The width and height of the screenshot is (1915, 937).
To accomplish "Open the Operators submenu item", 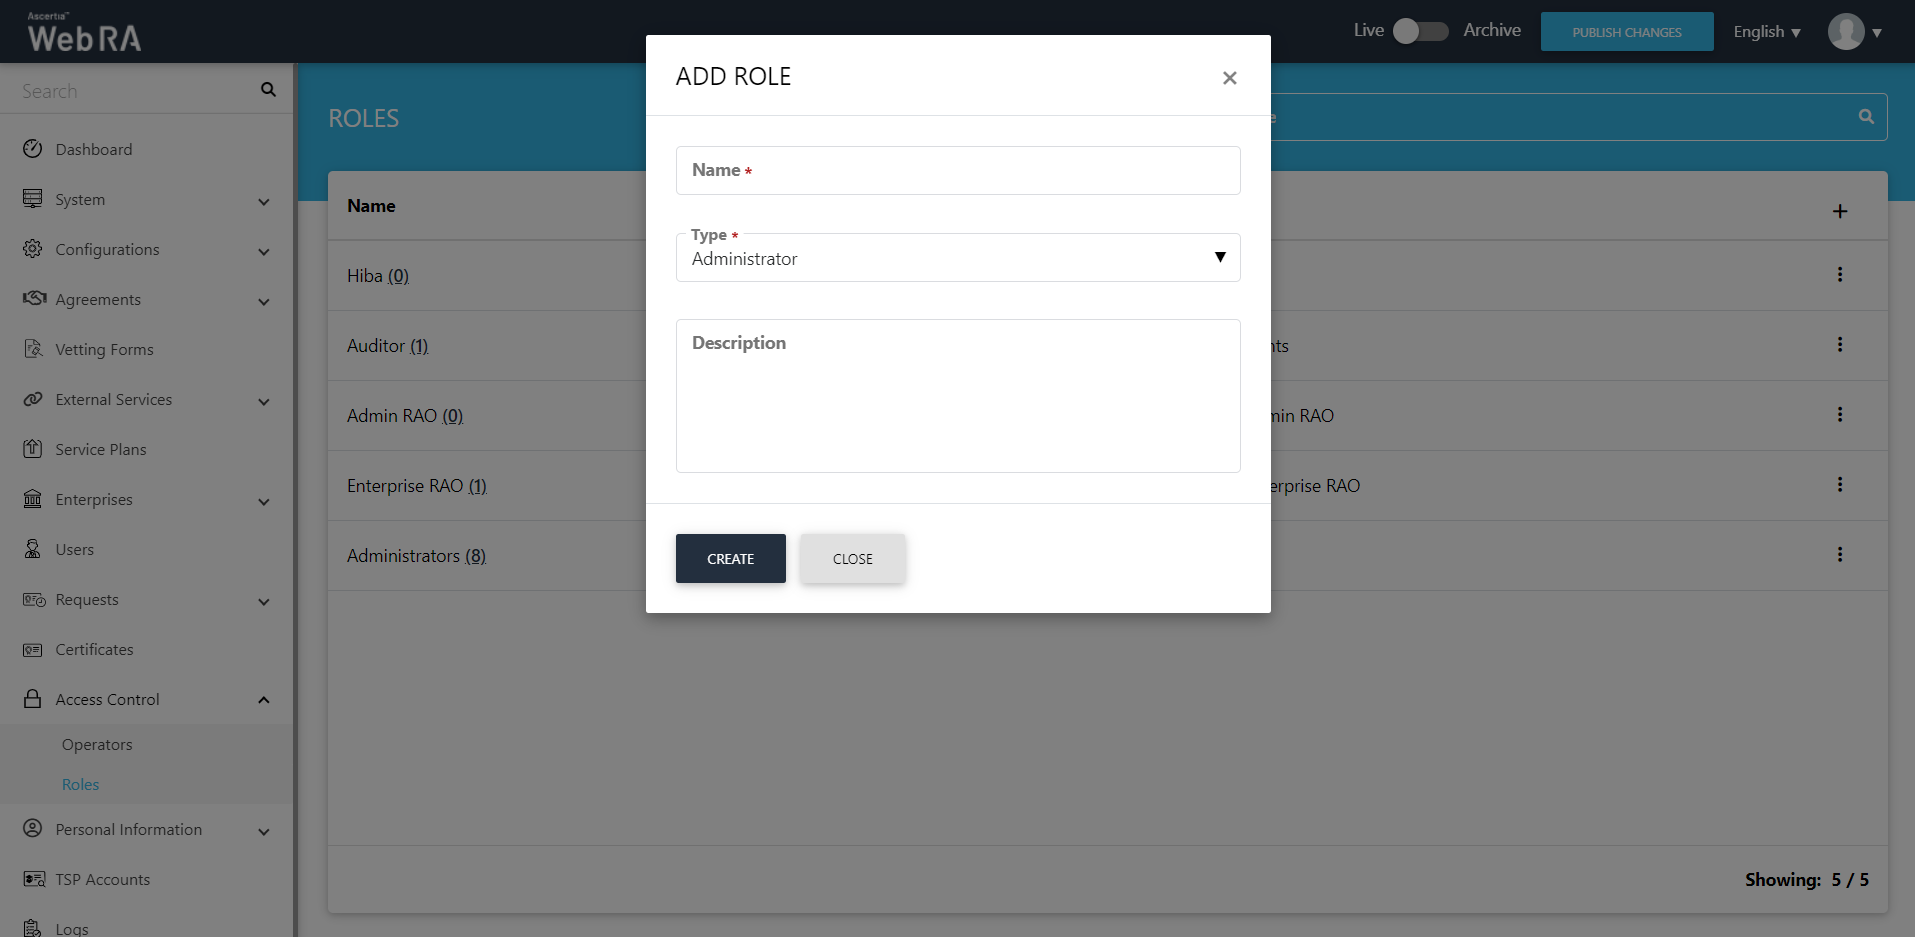I will click(x=97, y=744).
